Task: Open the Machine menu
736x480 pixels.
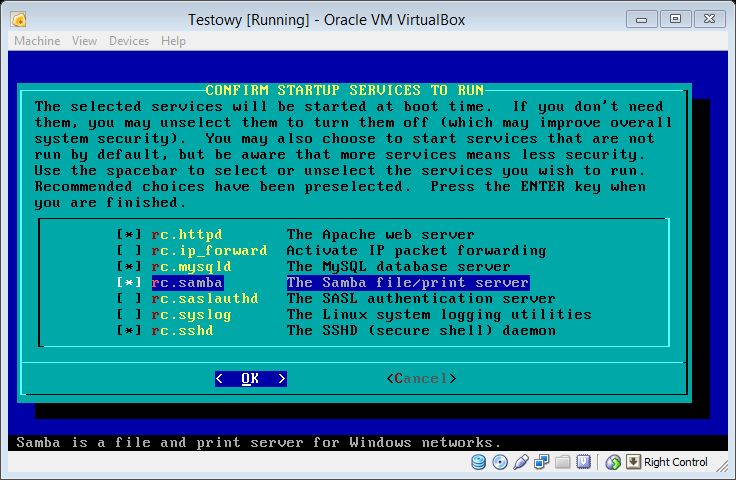Action: (x=37, y=41)
